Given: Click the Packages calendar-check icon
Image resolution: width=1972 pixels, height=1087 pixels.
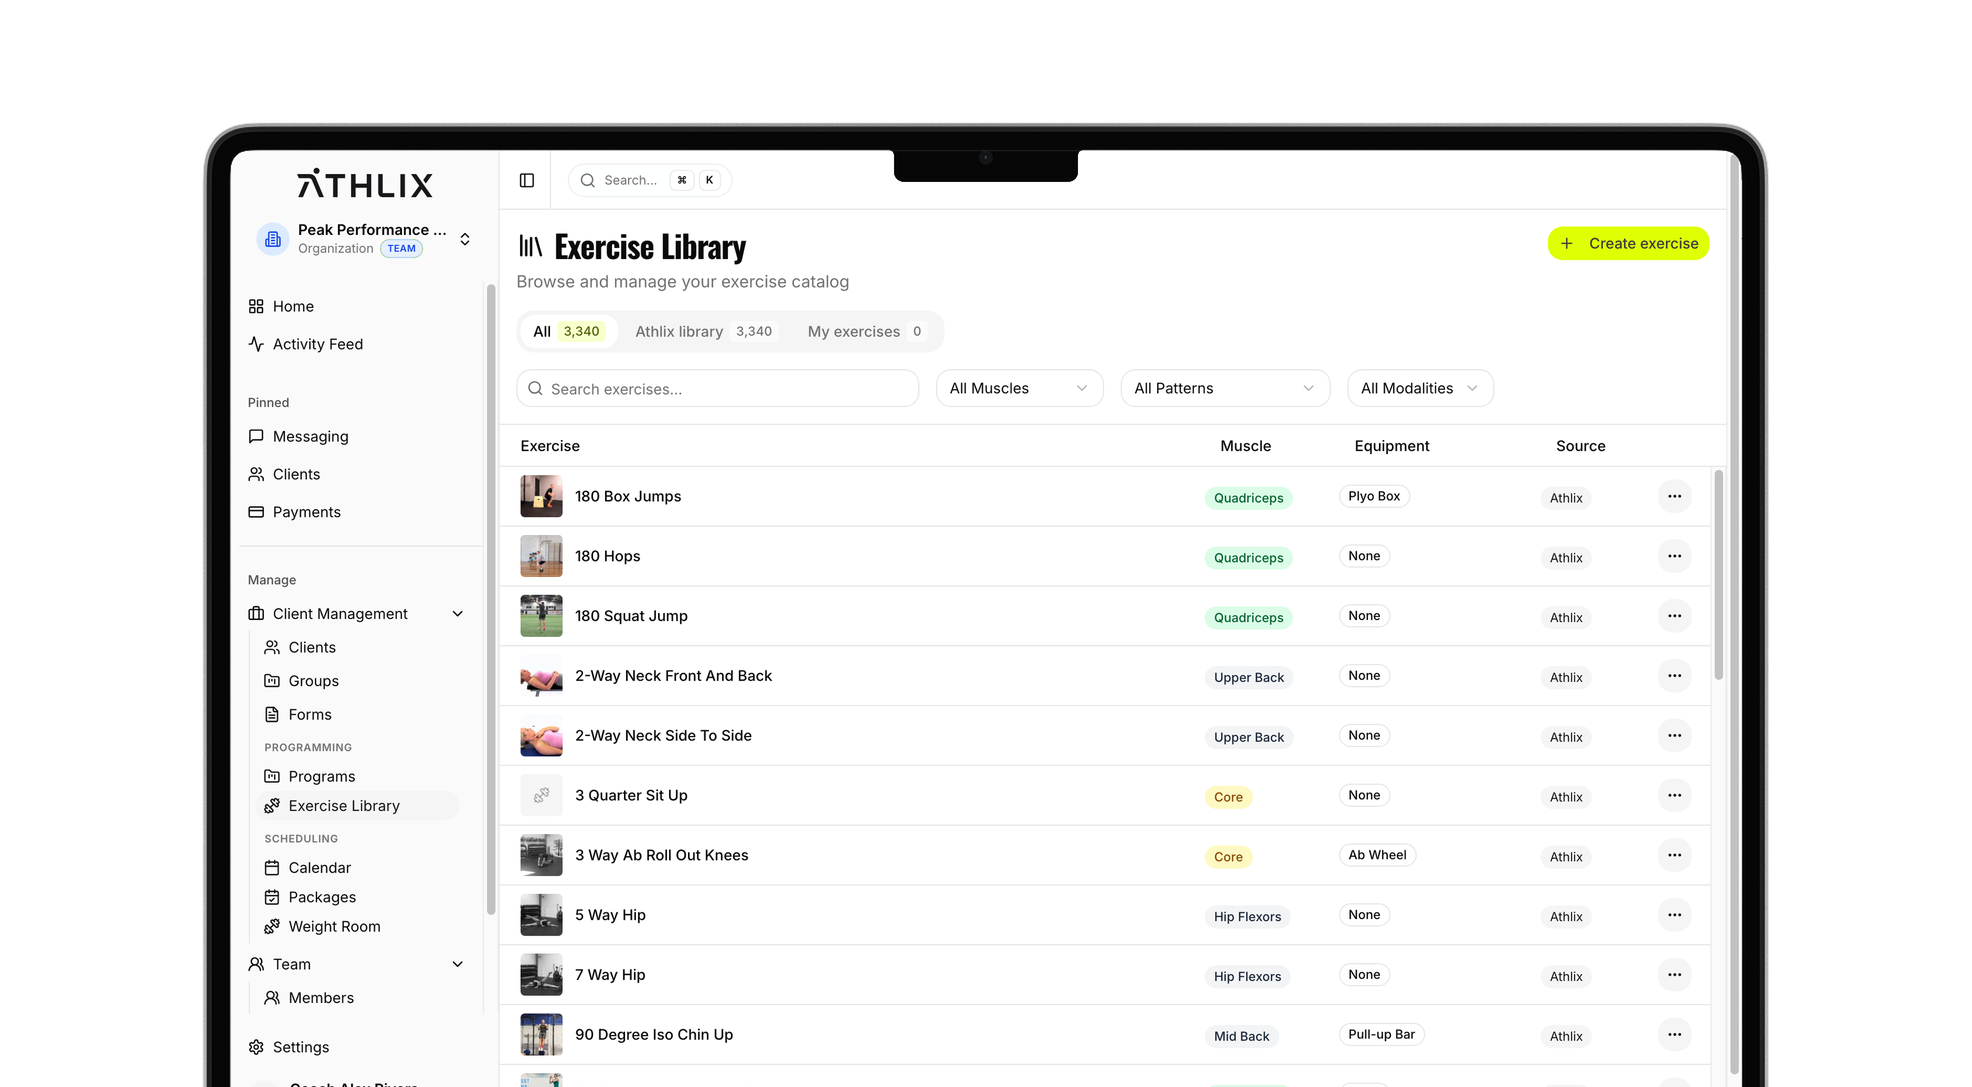Looking at the screenshot, I should [x=272, y=898].
